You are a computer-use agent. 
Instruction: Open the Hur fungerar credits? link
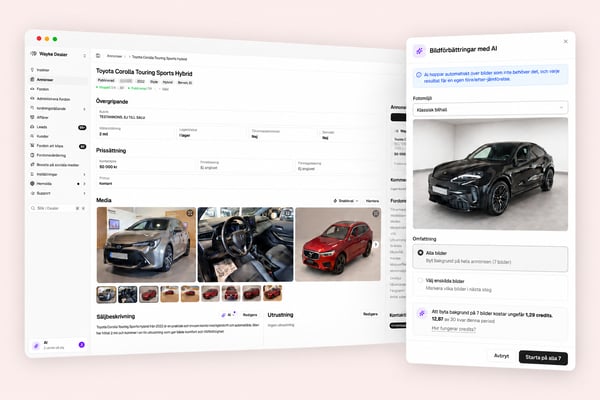453,329
